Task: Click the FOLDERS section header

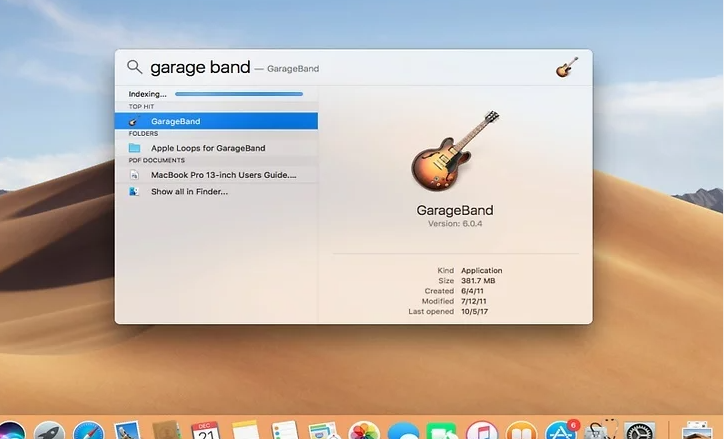Action: tap(143, 133)
